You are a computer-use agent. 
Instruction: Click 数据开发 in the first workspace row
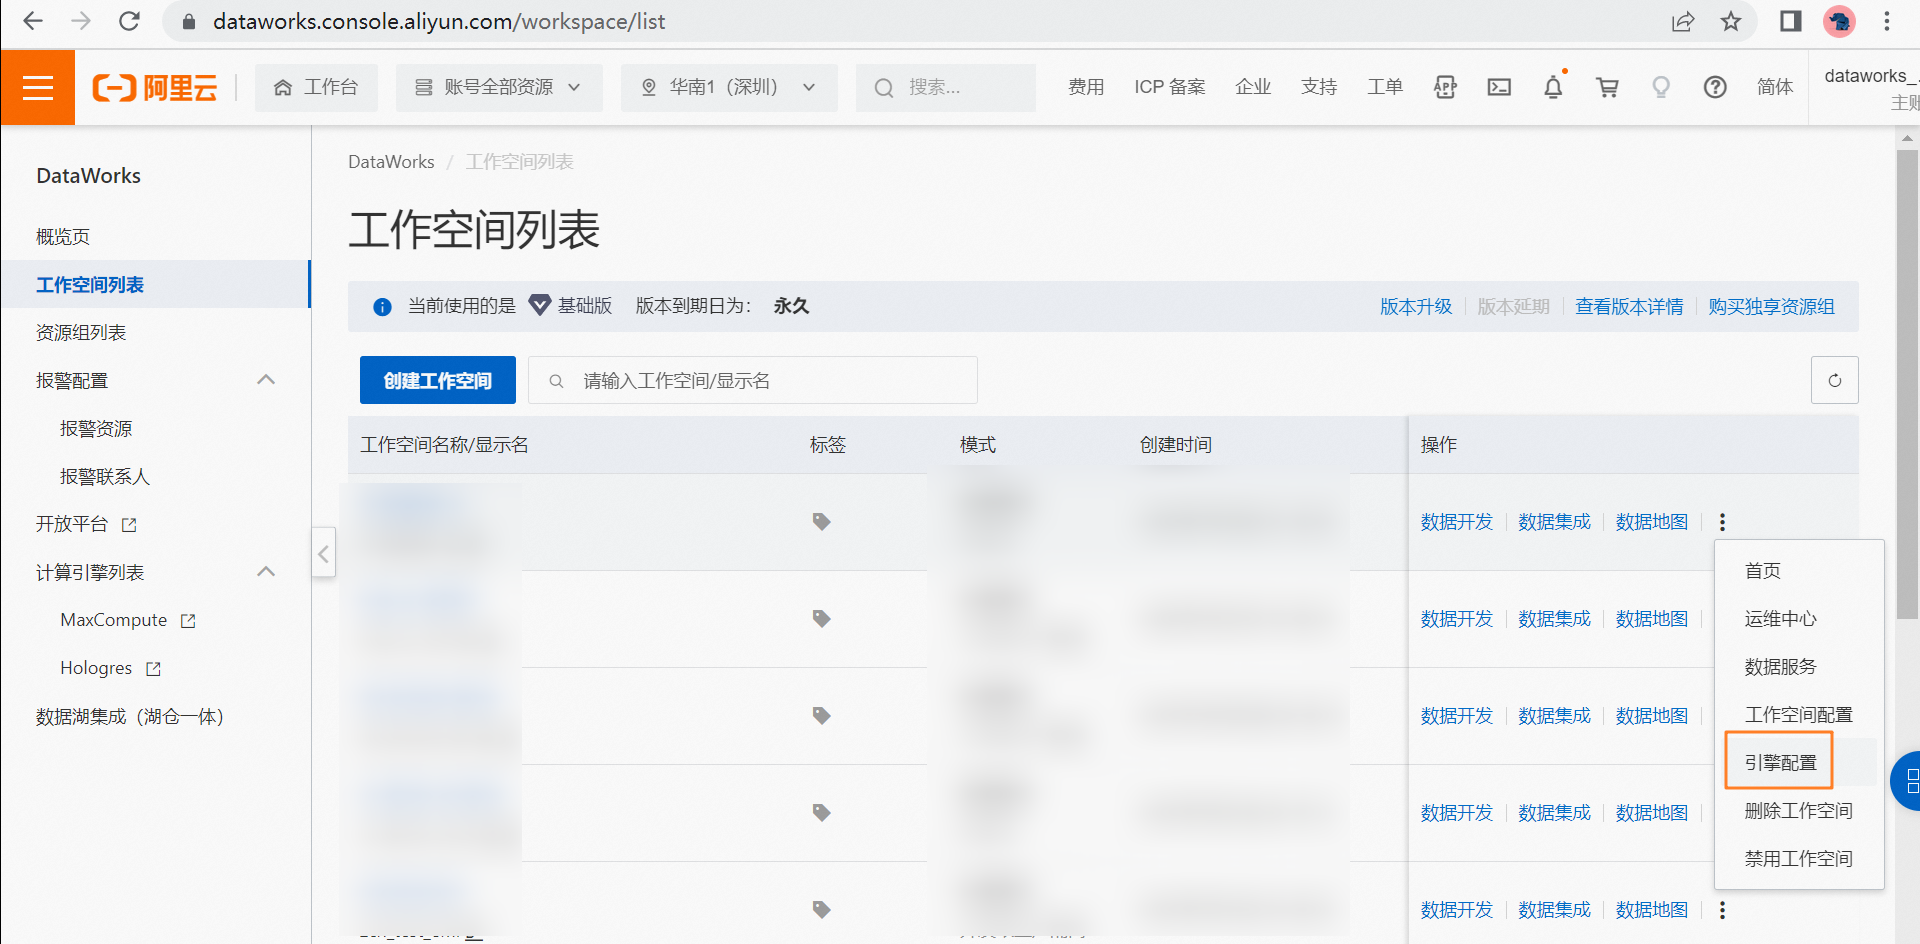(1457, 522)
